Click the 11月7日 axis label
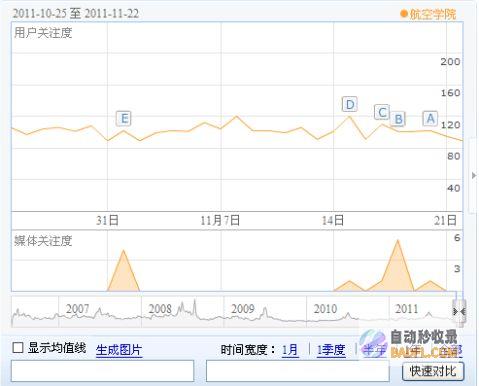This screenshot has width=479, height=386. point(220,220)
